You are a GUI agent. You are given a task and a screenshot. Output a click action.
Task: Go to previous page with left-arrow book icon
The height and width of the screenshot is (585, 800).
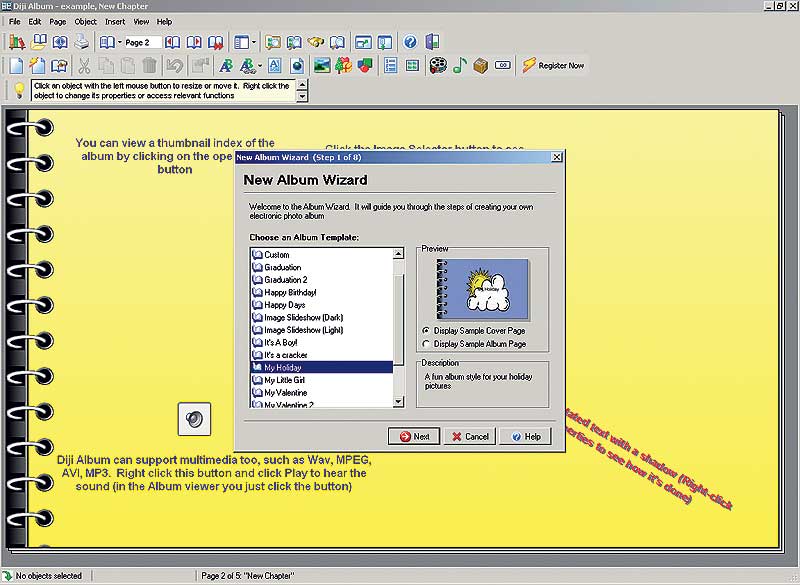point(172,42)
